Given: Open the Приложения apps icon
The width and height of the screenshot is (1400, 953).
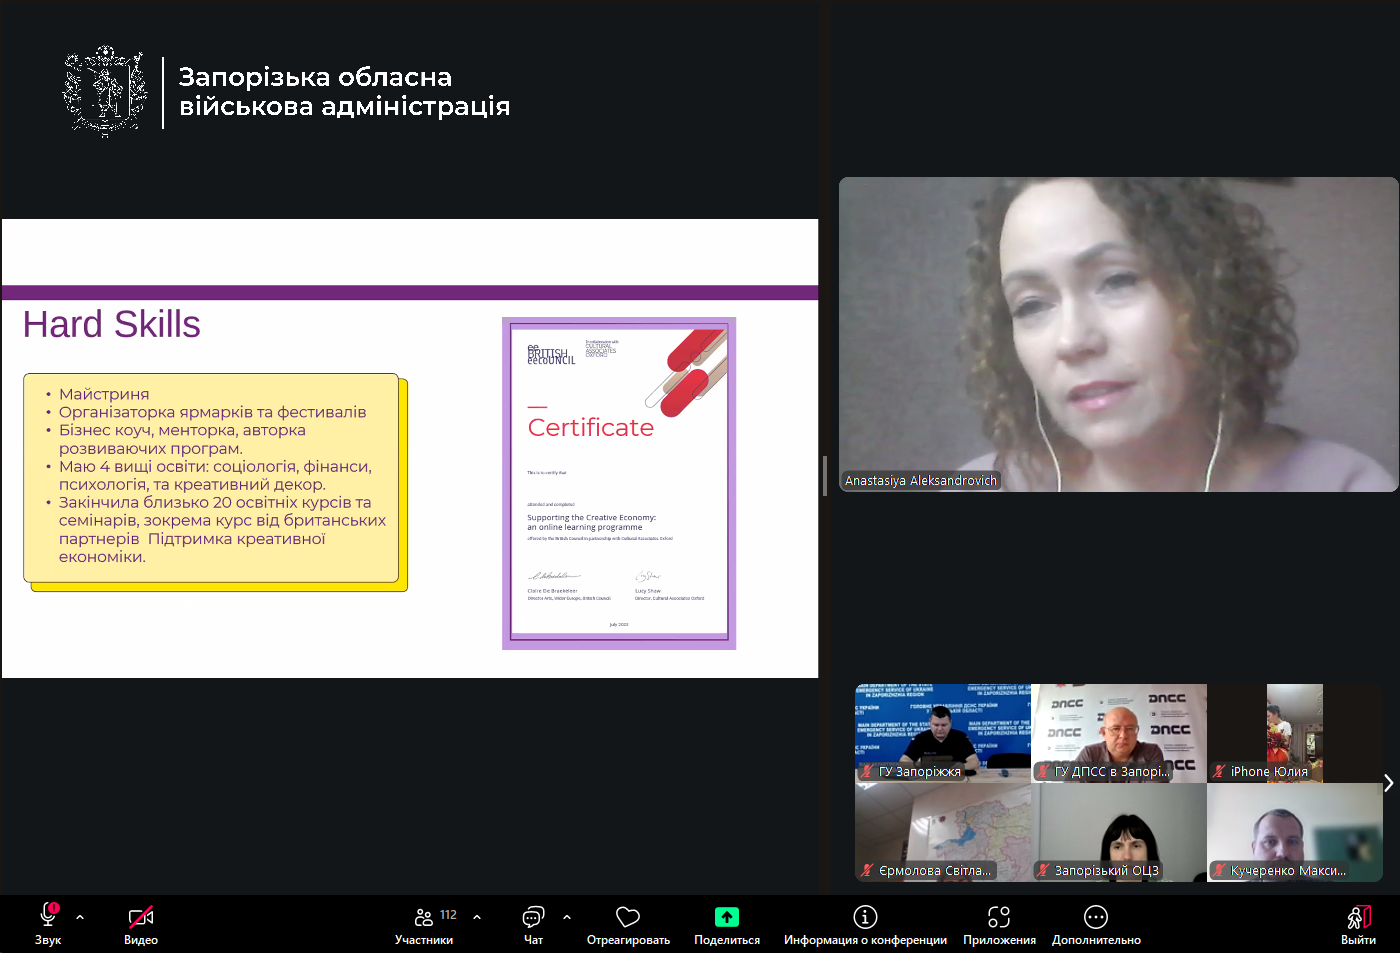Looking at the screenshot, I should pos(999,917).
